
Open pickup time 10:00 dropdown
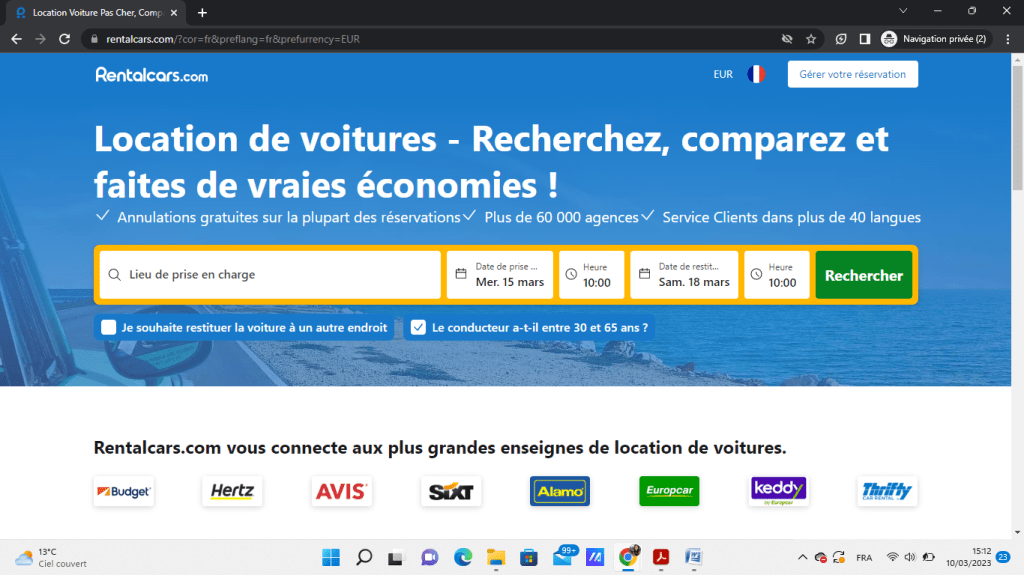(592, 275)
